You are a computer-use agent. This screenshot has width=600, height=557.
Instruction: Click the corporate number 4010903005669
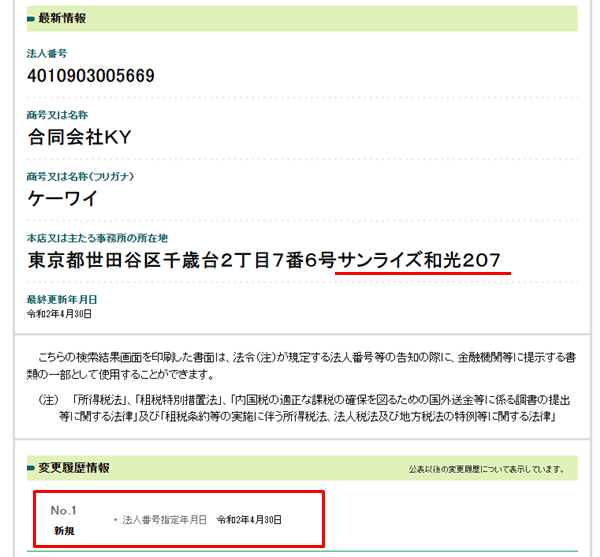(x=91, y=75)
